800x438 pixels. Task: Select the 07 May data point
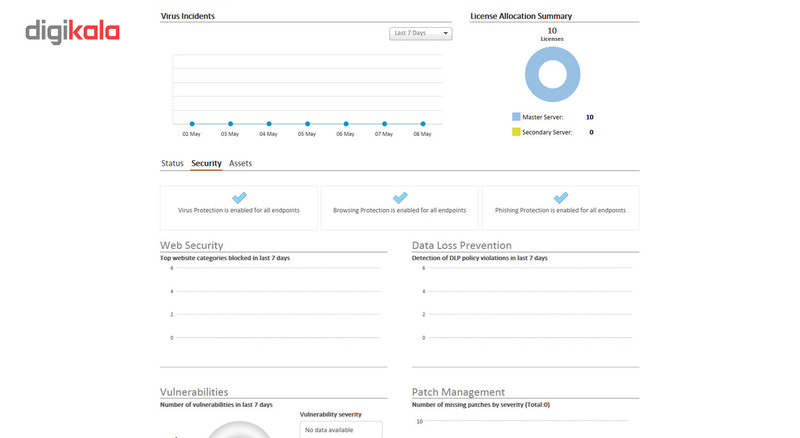(x=385, y=124)
